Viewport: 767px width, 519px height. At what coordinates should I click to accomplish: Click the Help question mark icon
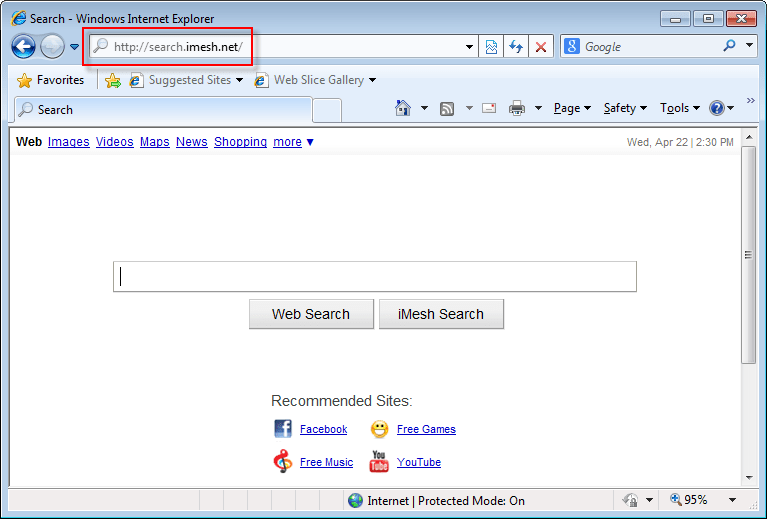click(x=717, y=108)
